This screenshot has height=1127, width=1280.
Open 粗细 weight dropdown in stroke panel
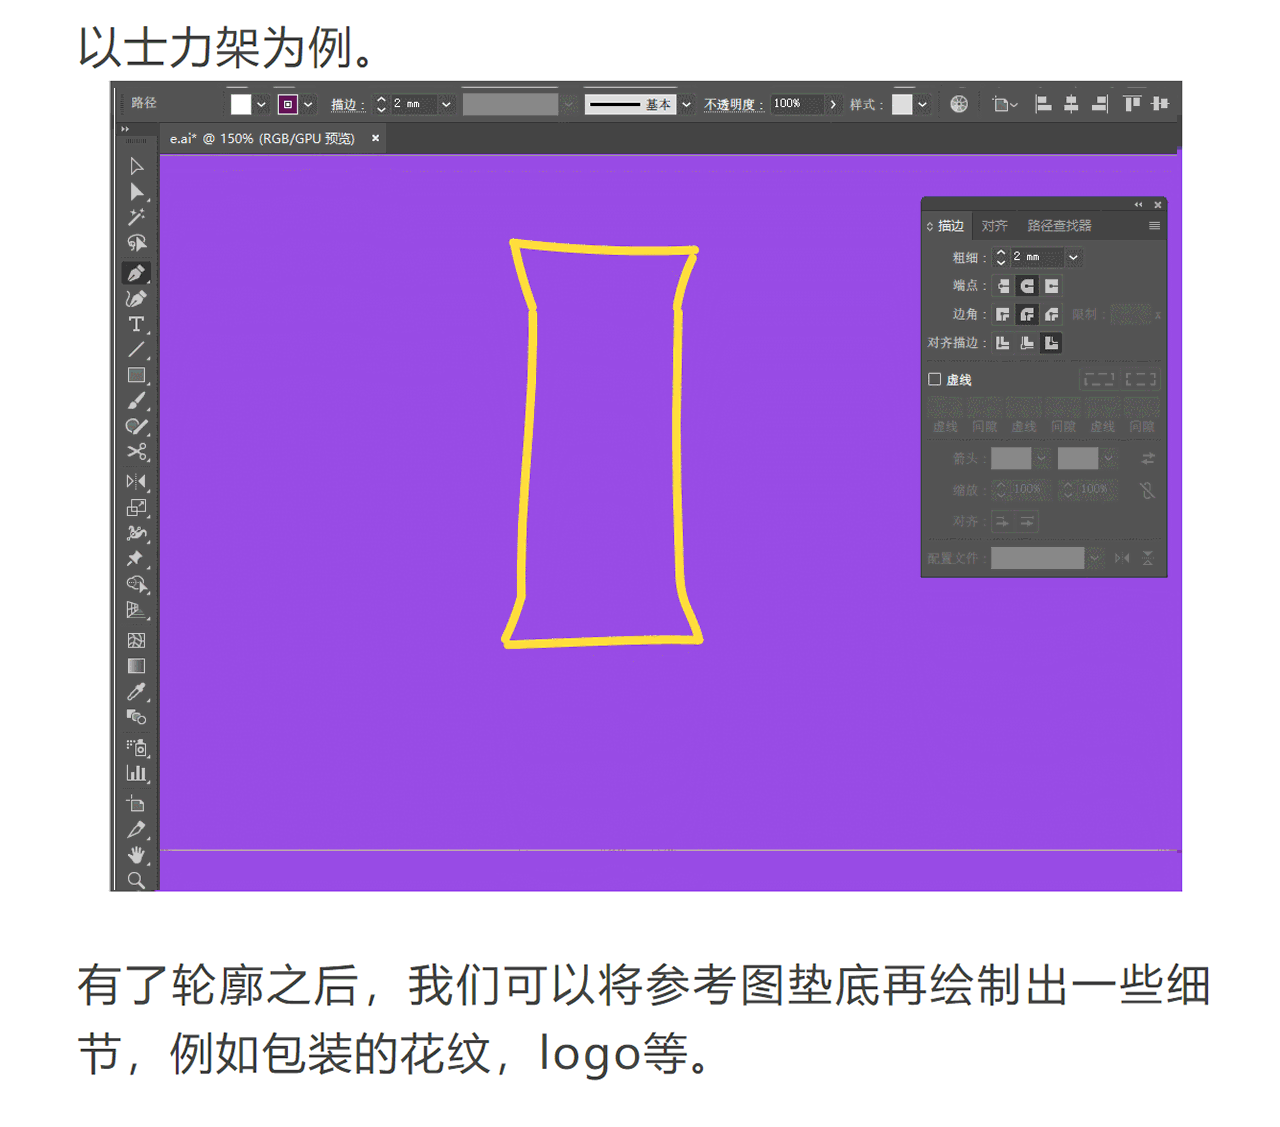(x=1073, y=257)
